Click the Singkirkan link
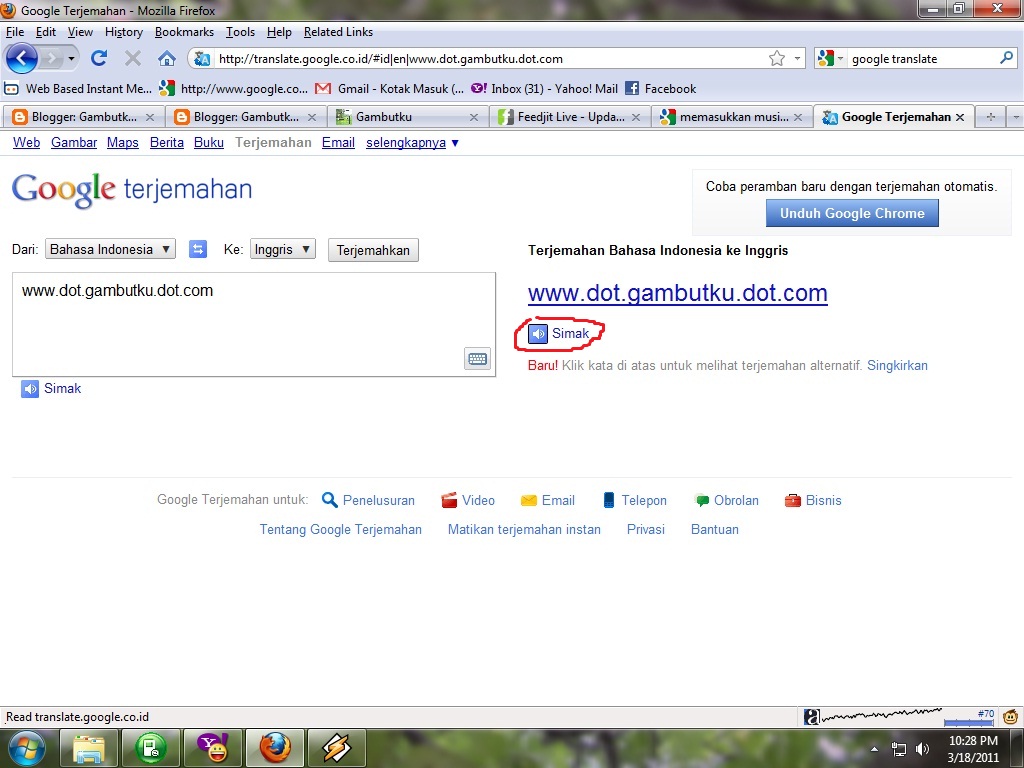The image size is (1024, 768). pyautogui.click(x=897, y=366)
